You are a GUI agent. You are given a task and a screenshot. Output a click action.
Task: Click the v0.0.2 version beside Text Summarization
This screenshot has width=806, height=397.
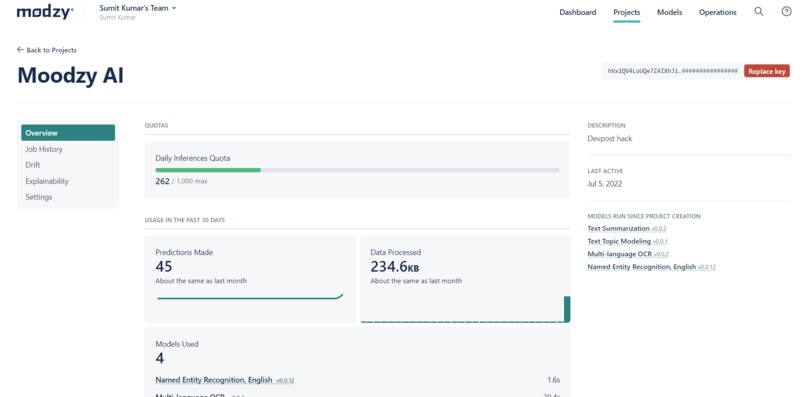[x=659, y=228]
